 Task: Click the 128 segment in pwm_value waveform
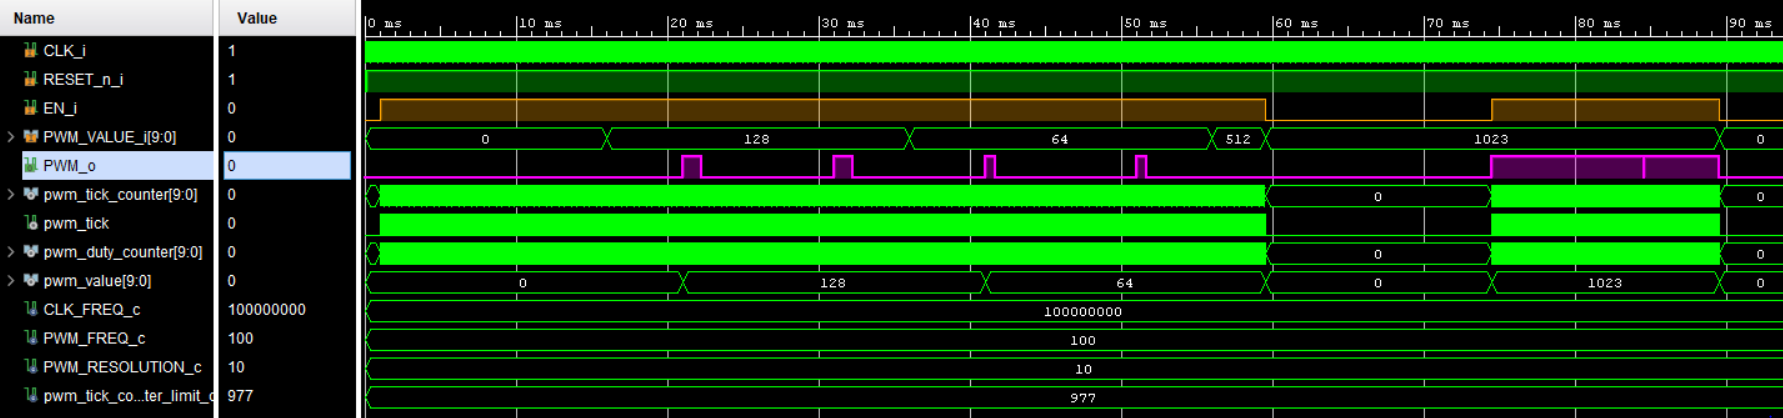(832, 283)
